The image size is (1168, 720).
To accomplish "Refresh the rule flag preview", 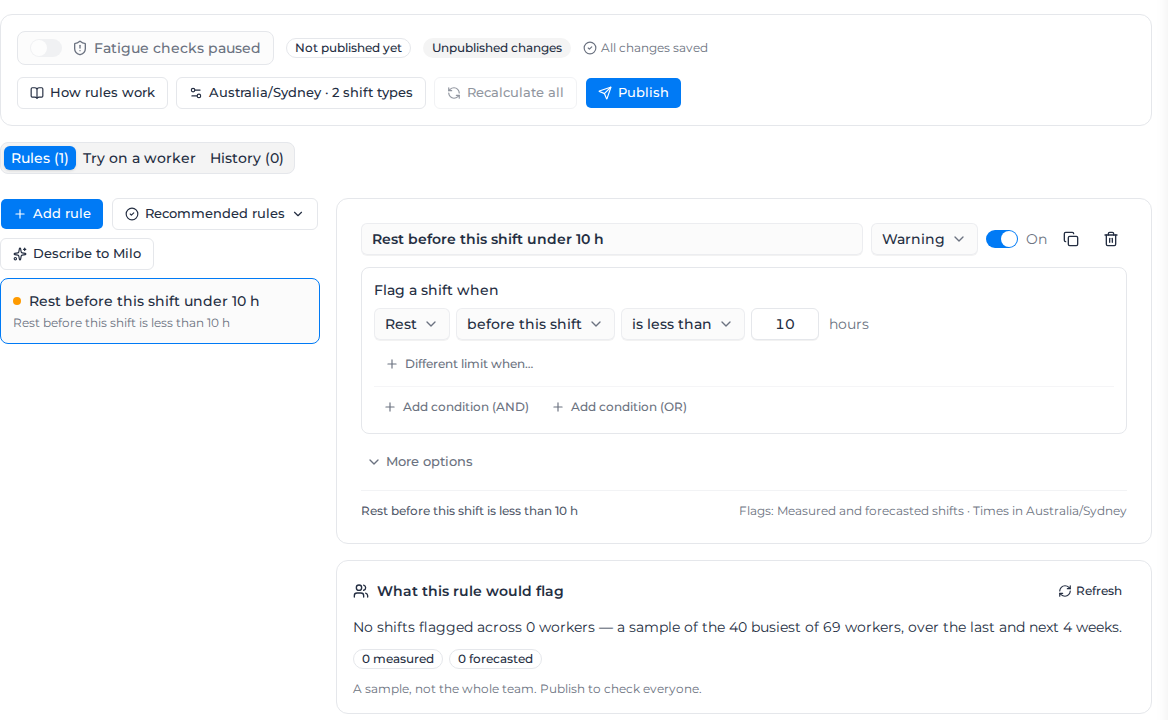I will [x=1090, y=590].
